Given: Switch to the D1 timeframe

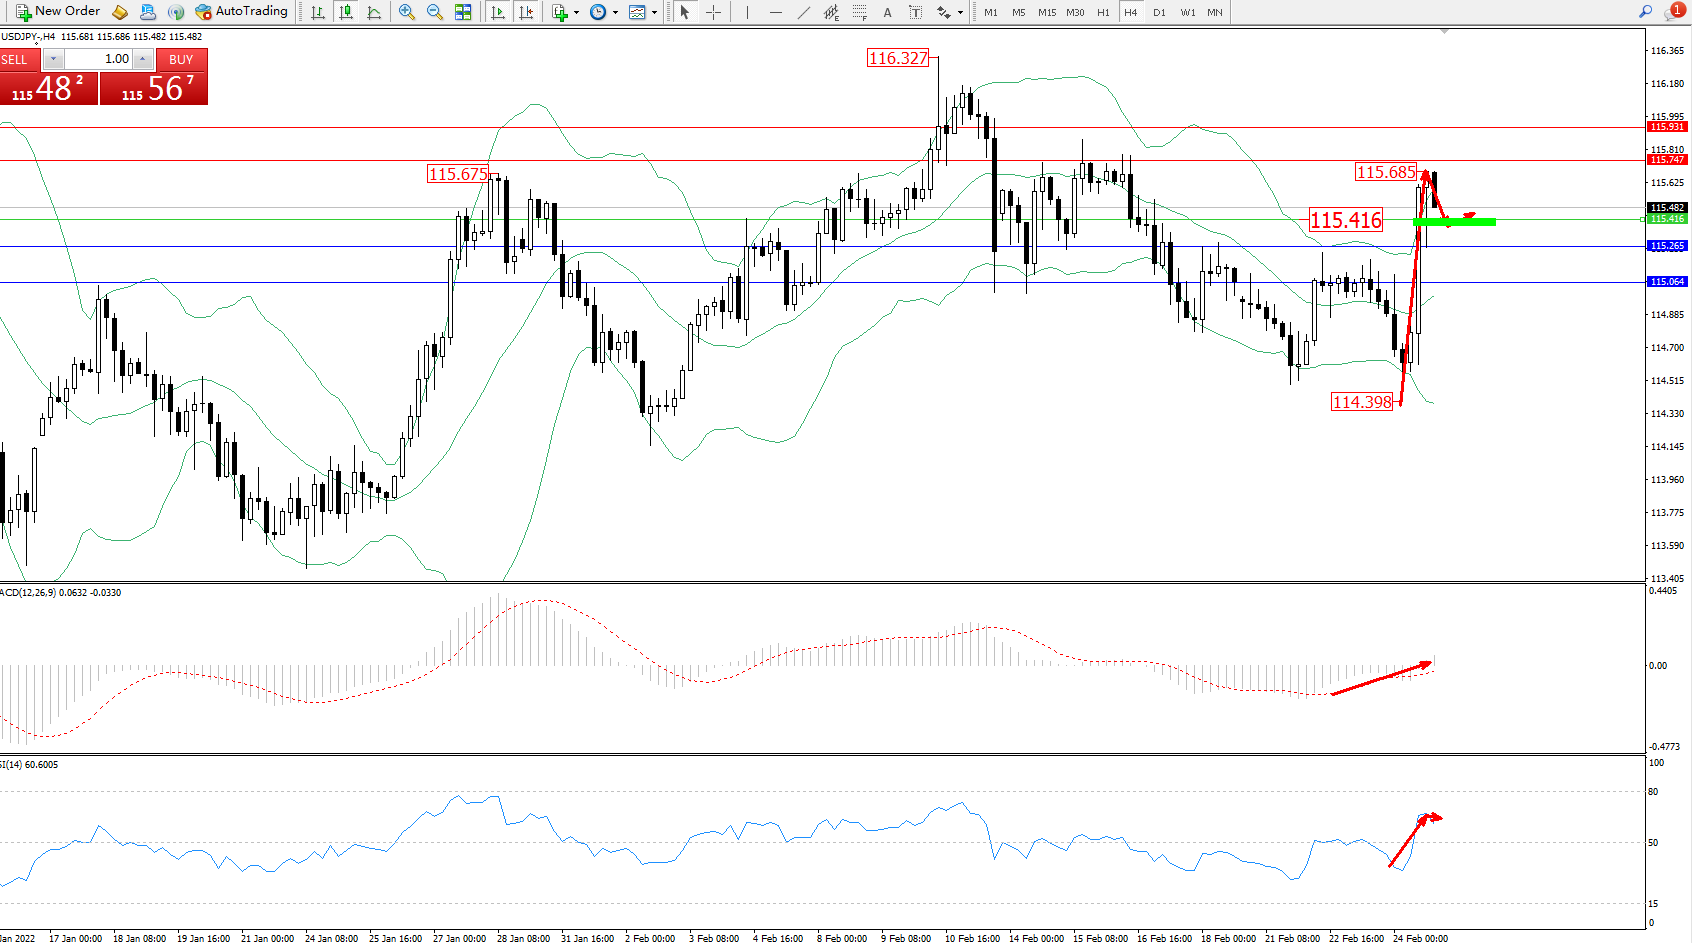Looking at the screenshot, I should coord(1159,12).
